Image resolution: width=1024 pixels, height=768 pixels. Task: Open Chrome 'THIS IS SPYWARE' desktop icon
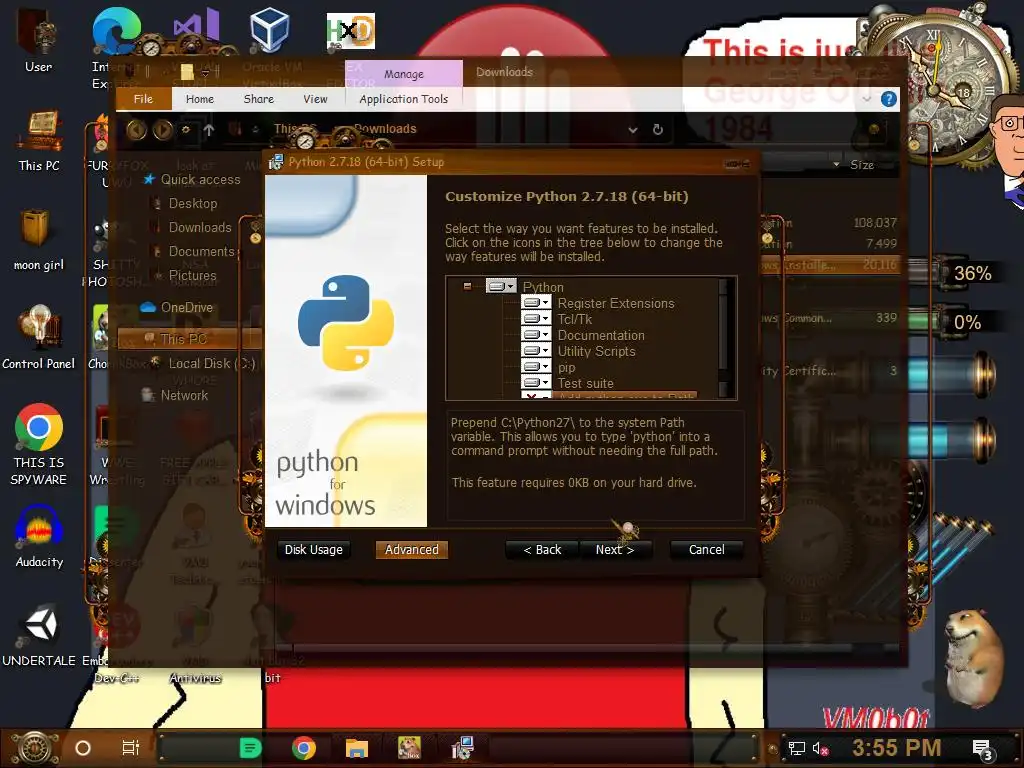coord(39,445)
